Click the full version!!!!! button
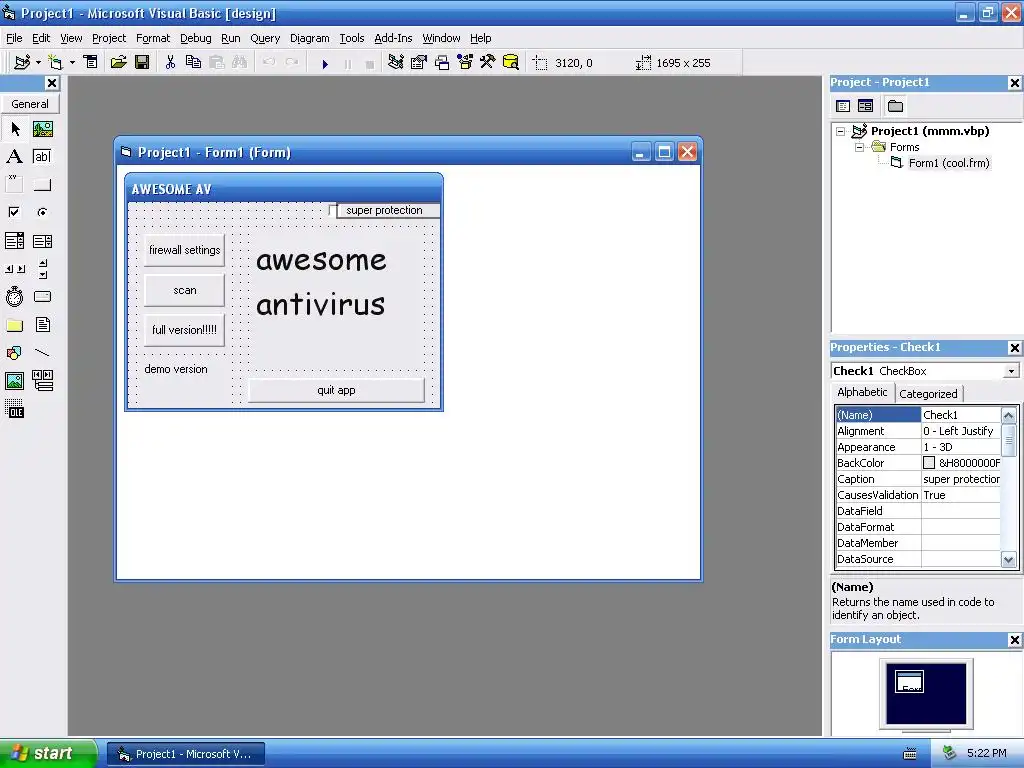The height and width of the screenshot is (768, 1024). click(184, 330)
